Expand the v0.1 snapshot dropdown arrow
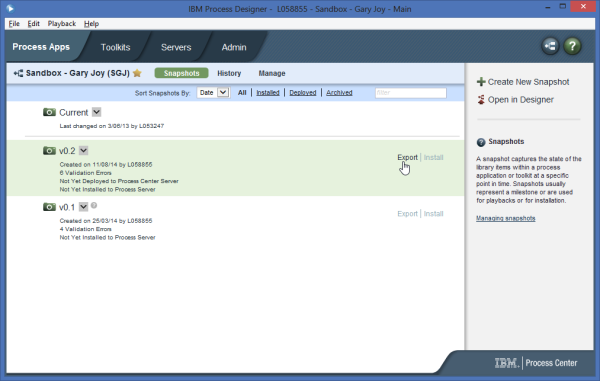This screenshot has width=600, height=381. pos(83,207)
